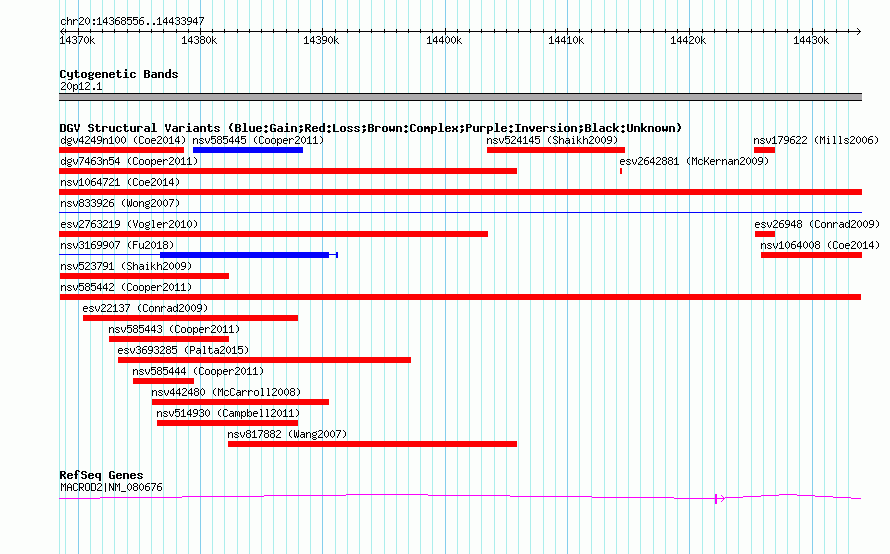Click the thin blue line of nsv833926
This screenshot has width=890, height=554.
[460, 213]
